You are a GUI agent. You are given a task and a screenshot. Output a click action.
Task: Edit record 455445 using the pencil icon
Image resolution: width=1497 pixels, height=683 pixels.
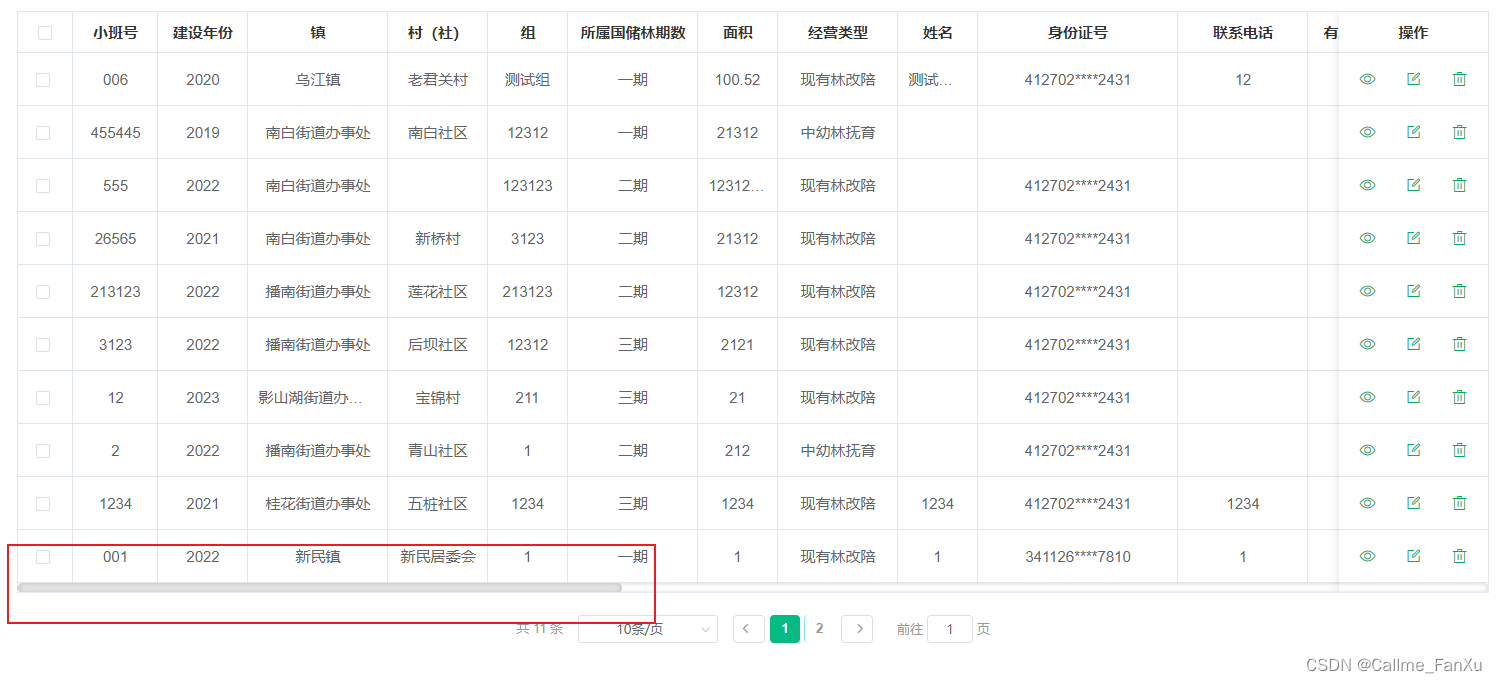click(1413, 131)
